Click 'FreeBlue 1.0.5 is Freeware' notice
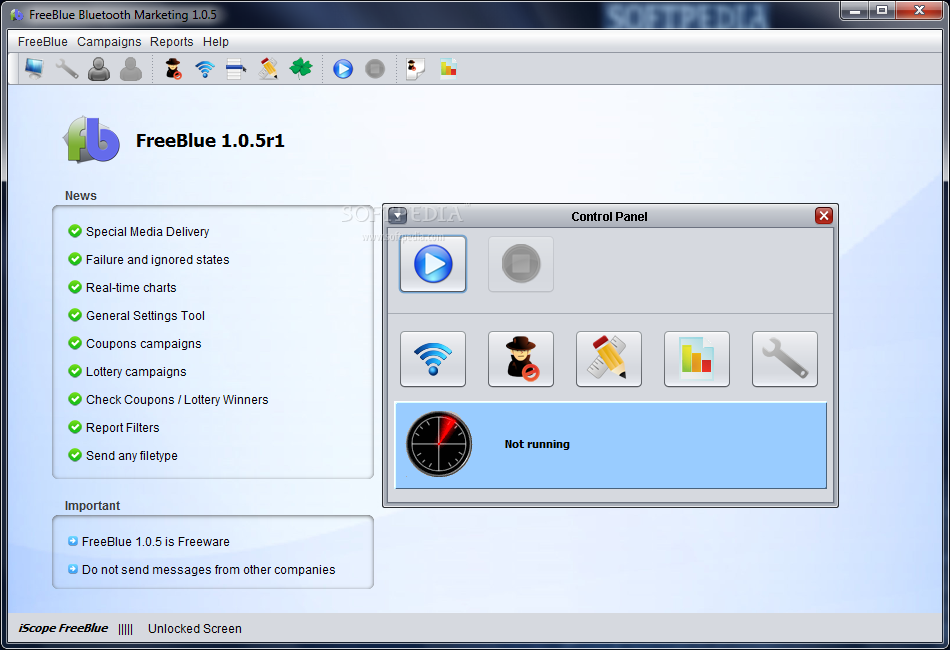Screen dimensions: 950x650 (x=156, y=542)
